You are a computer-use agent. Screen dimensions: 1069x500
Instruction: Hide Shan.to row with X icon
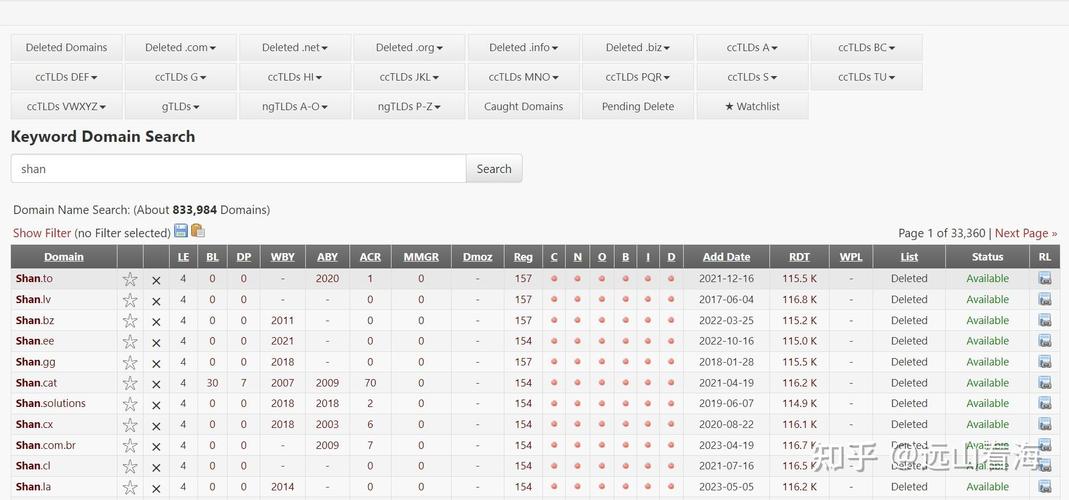(156, 280)
